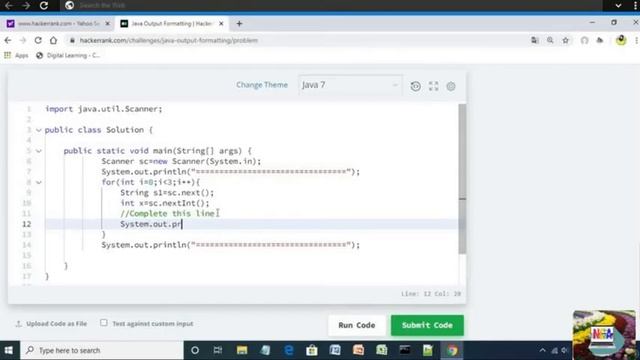Enter fullscreen editor mode
Viewport: 640px width, 360px height.
pyautogui.click(x=433, y=86)
